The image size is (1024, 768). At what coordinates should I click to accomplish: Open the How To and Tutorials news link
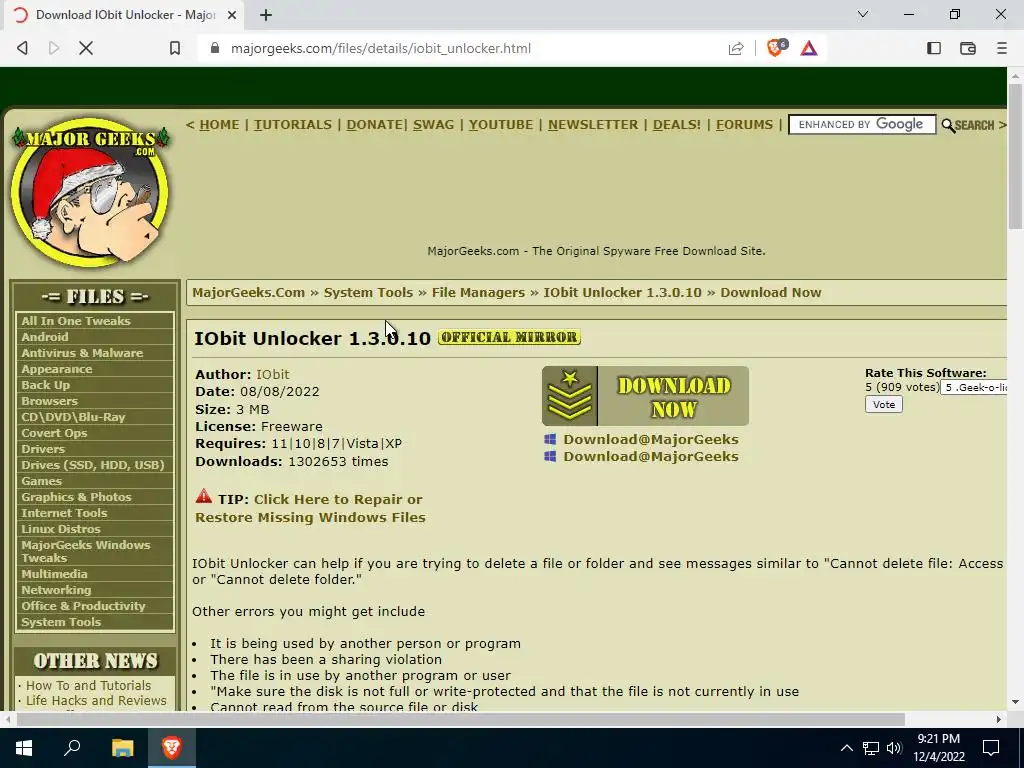tap(88, 686)
